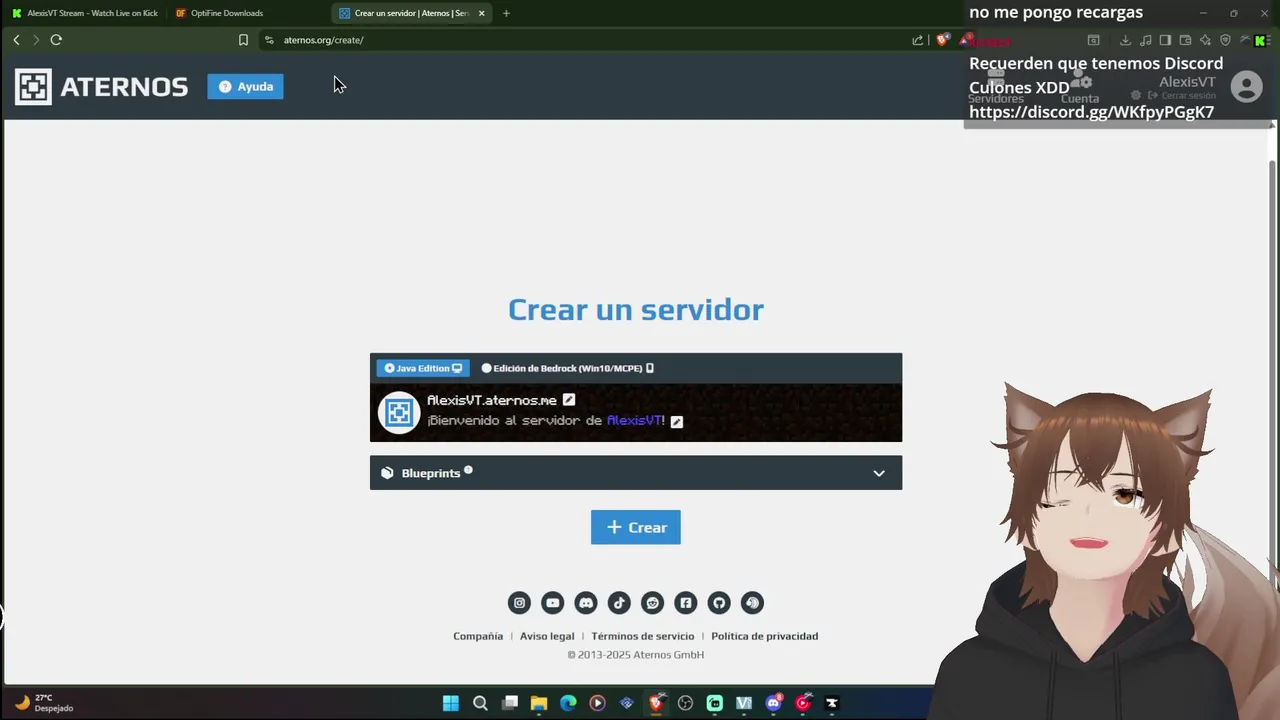Screen dimensions: 1280x720
Task: Select the Java Edition option
Action: (423, 368)
